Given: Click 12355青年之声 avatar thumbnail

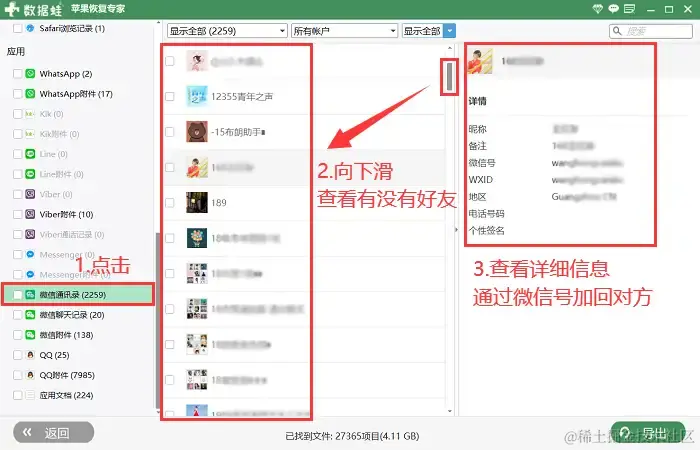Looking at the screenshot, I should [197, 96].
